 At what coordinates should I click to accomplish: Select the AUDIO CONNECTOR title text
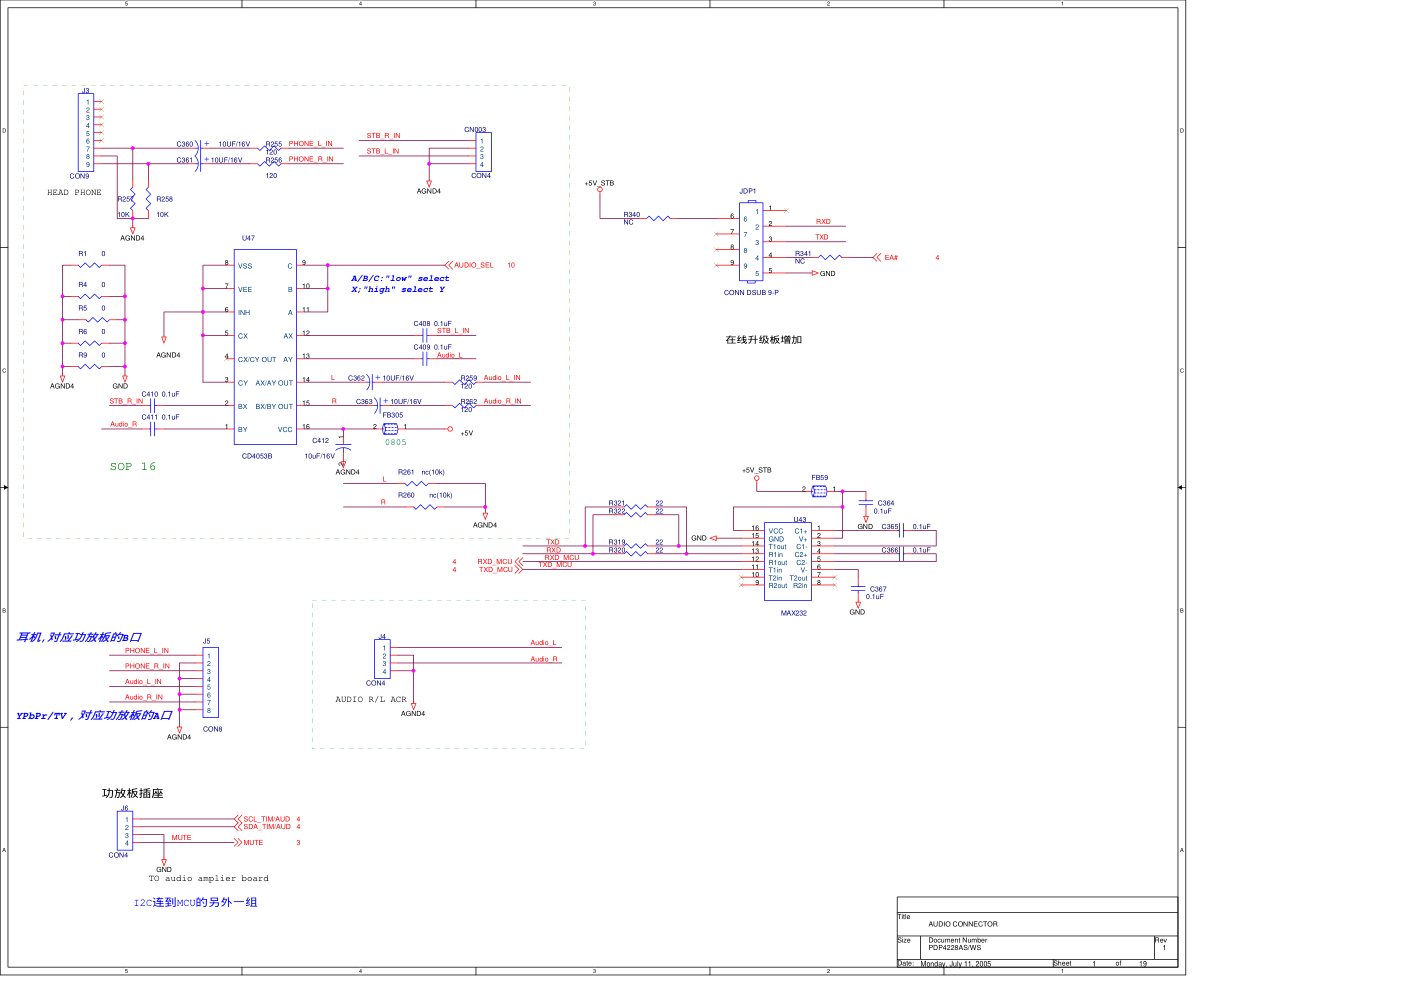(963, 924)
